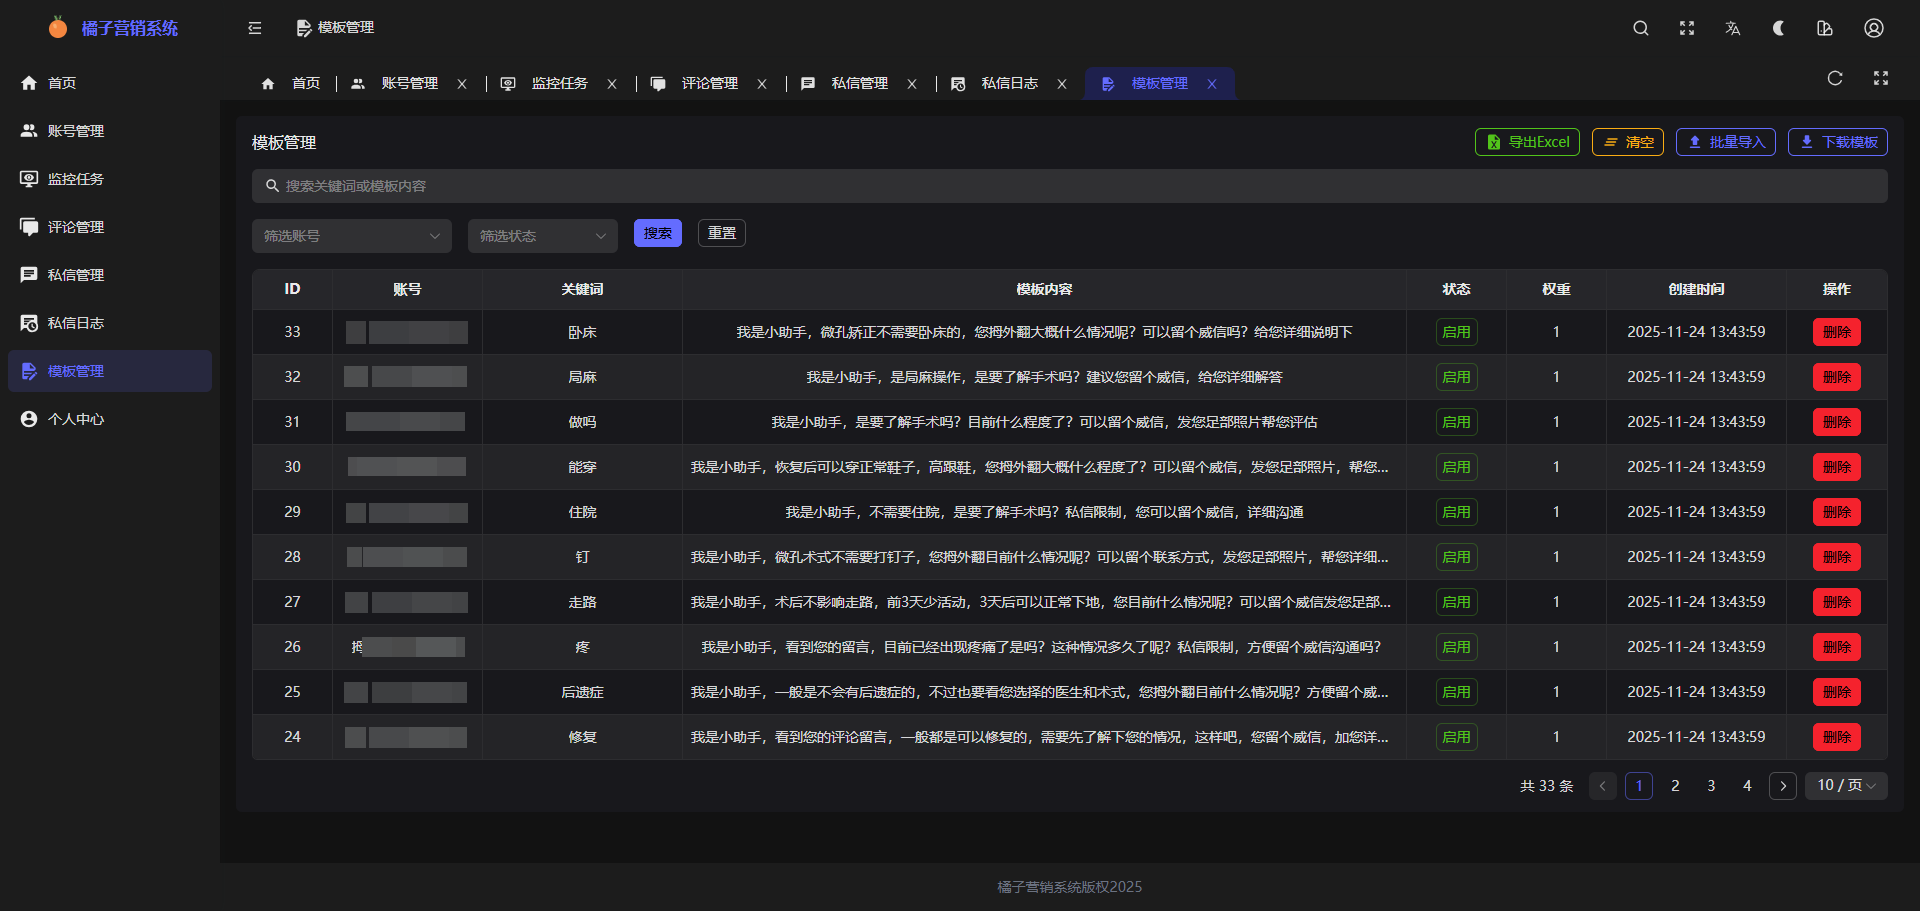Open the language translation icon

pyautogui.click(x=1732, y=28)
